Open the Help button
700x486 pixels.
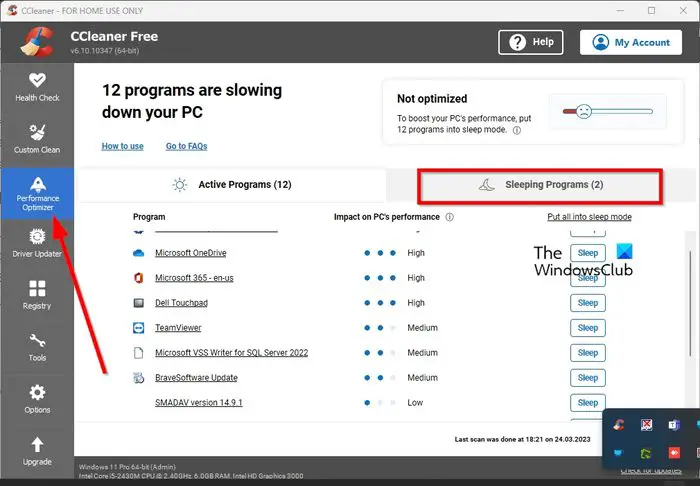pyautogui.click(x=530, y=42)
